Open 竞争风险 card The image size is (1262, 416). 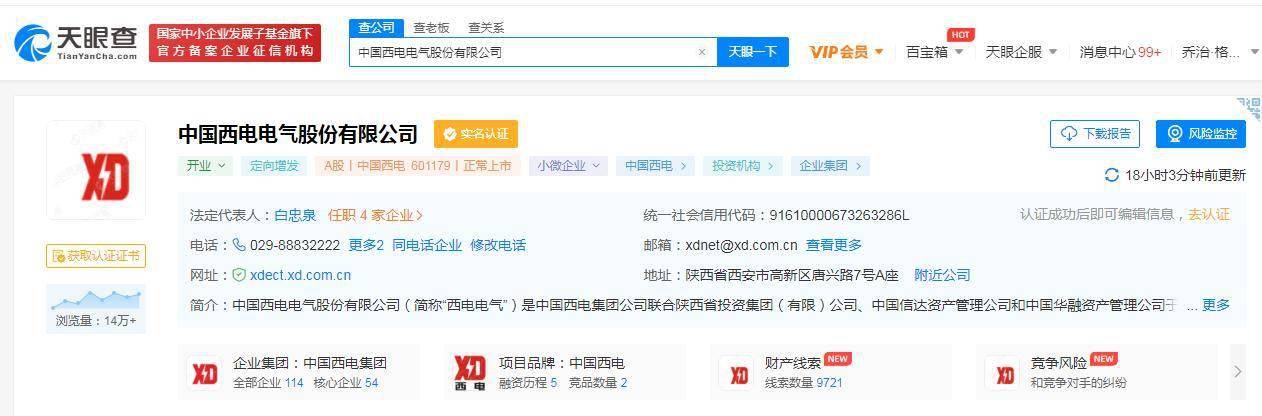point(1060,372)
